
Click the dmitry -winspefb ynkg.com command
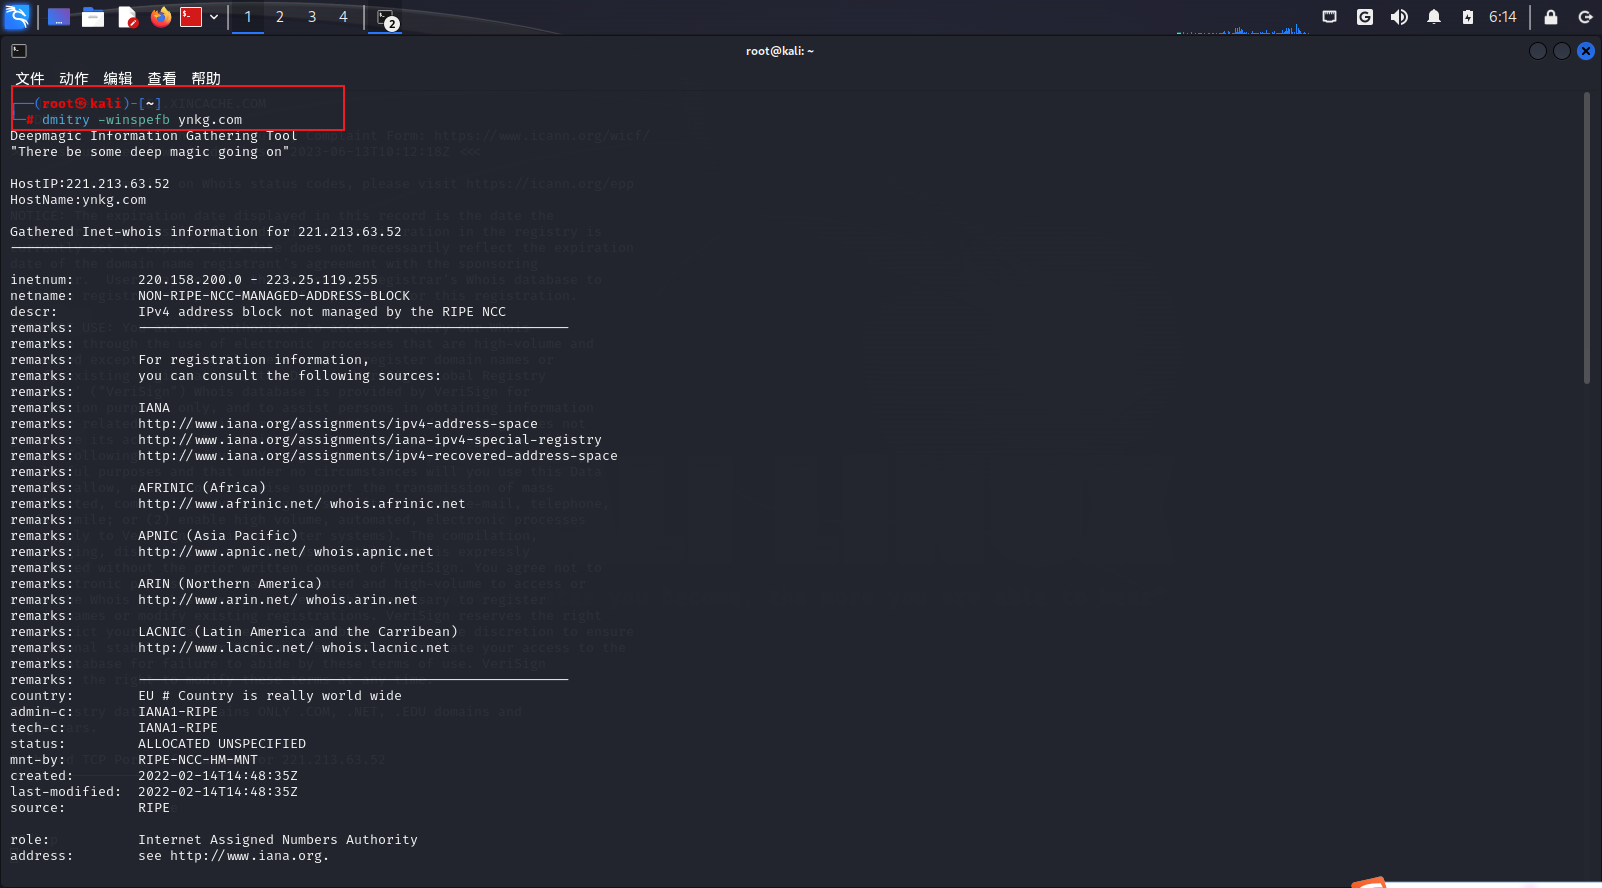(x=142, y=120)
